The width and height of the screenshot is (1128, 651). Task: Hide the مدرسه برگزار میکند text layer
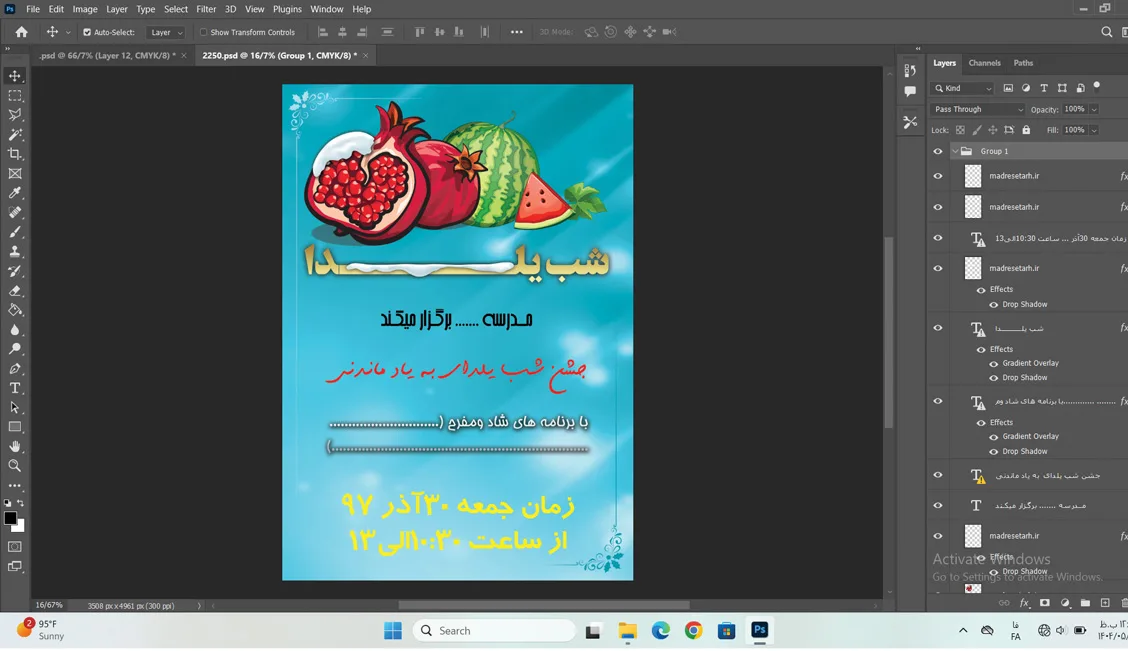pos(937,505)
